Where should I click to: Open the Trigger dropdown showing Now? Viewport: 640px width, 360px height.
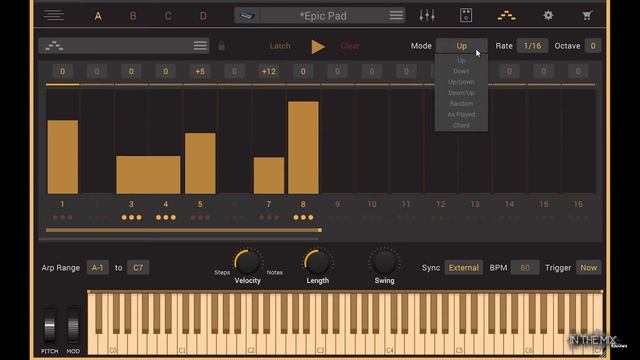[588, 268]
